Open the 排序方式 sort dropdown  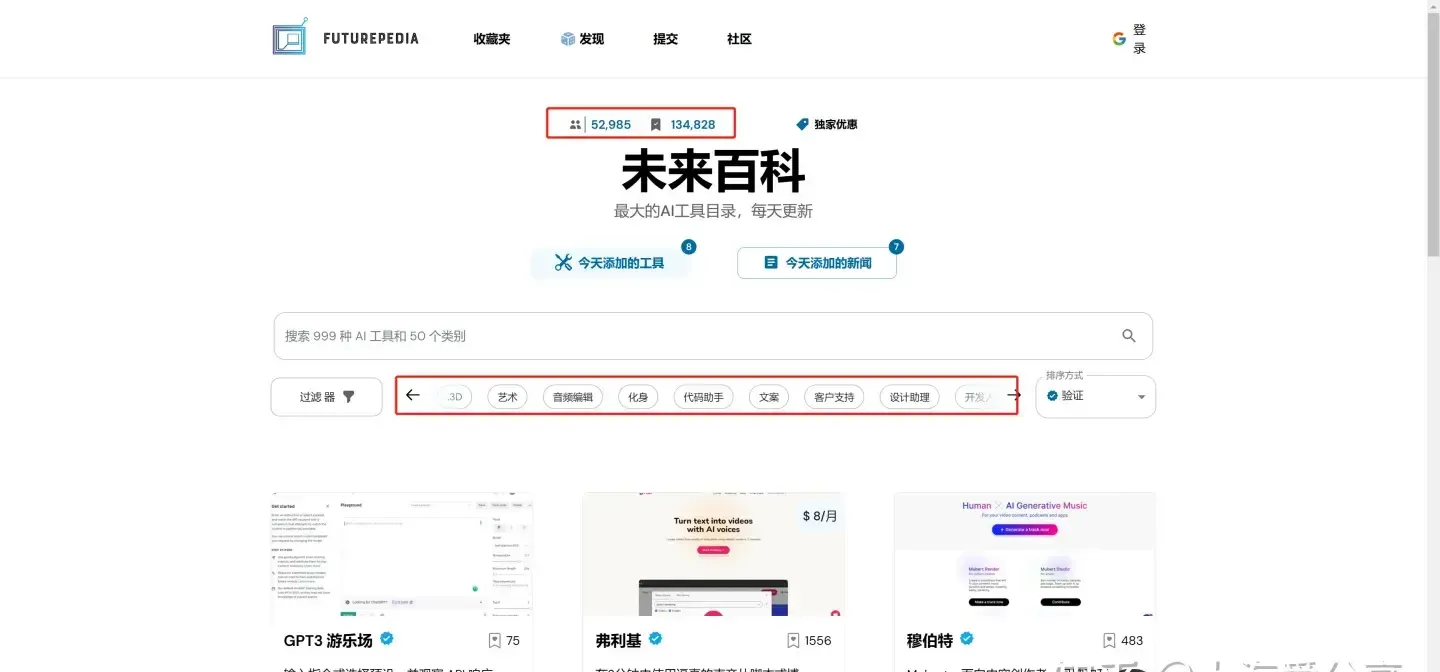tap(1096, 396)
